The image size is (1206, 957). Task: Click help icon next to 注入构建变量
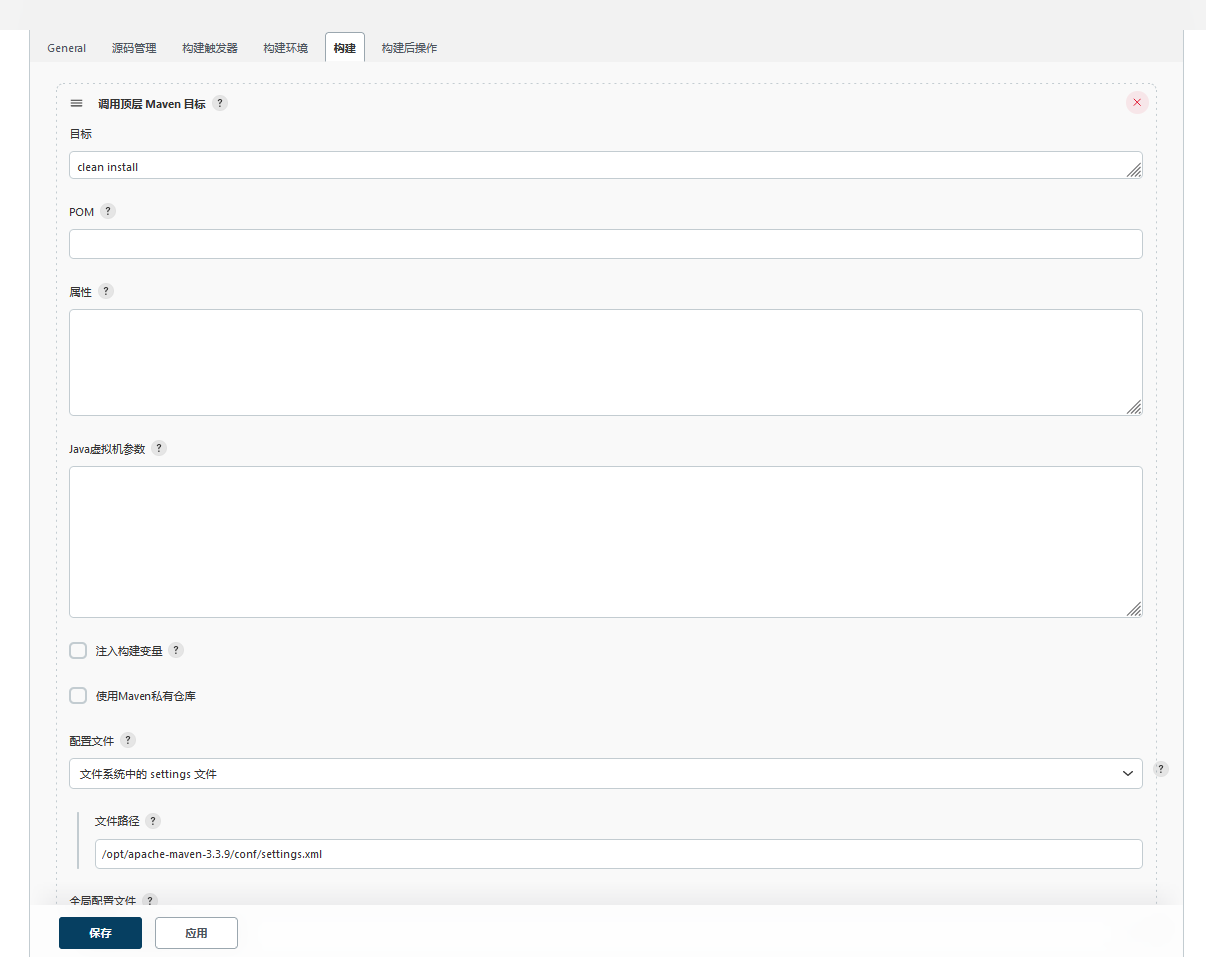[x=176, y=650]
